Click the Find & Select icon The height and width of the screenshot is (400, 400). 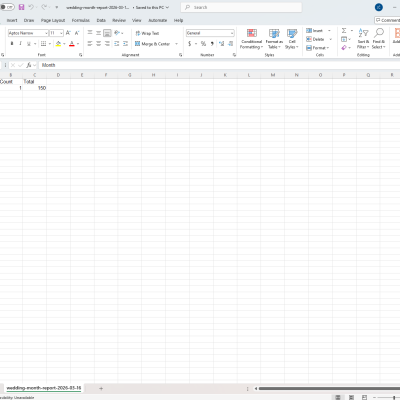[x=379, y=39]
